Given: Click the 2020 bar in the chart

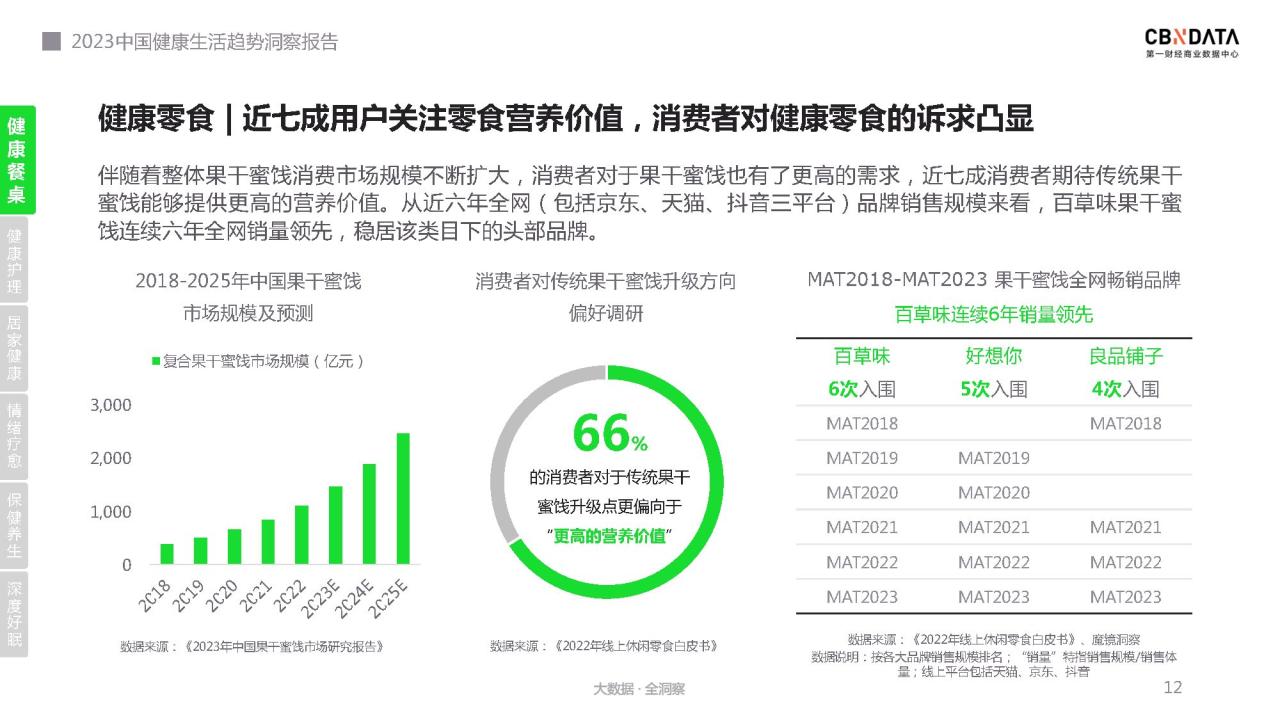Looking at the screenshot, I should 234,547.
